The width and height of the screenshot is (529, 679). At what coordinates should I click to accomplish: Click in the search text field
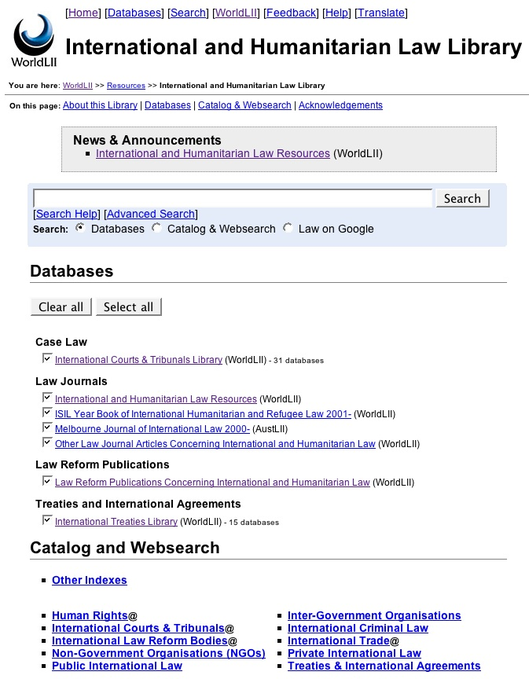232,198
